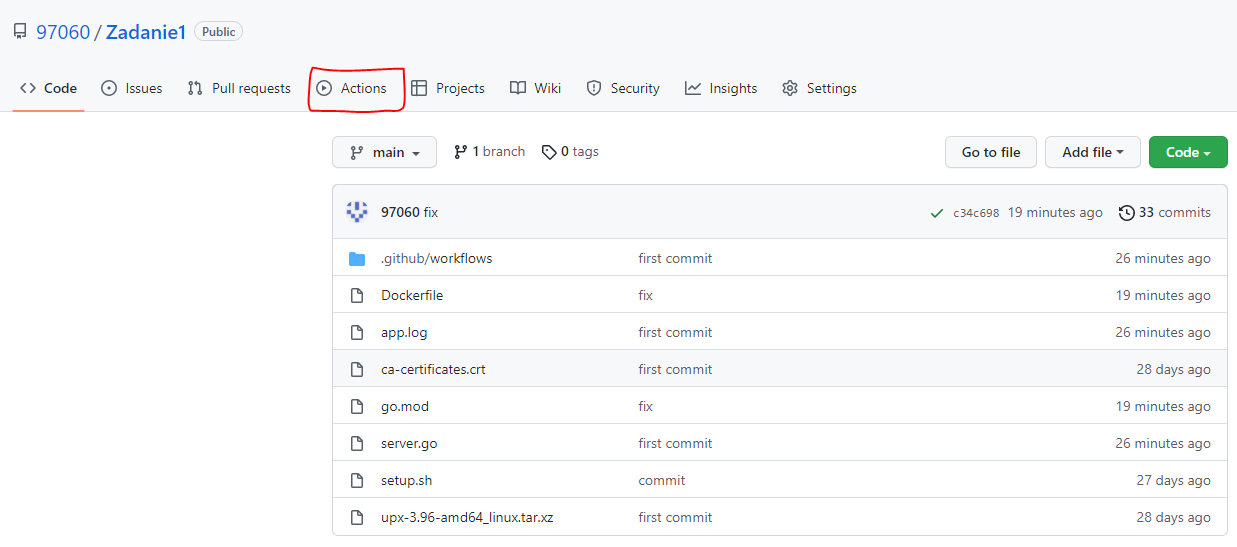Click the Wiki book icon
The height and width of the screenshot is (547, 1237).
[517, 88]
